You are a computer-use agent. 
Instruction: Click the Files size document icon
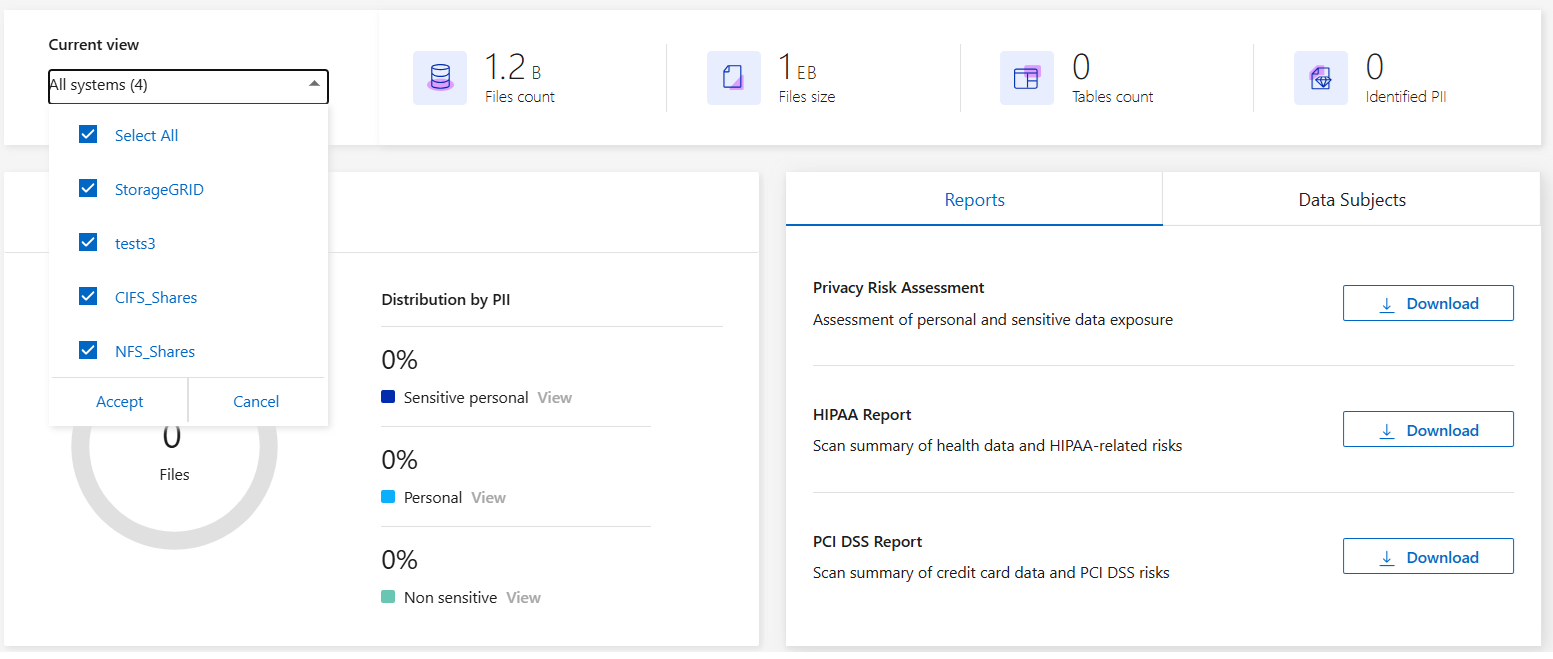point(733,78)
